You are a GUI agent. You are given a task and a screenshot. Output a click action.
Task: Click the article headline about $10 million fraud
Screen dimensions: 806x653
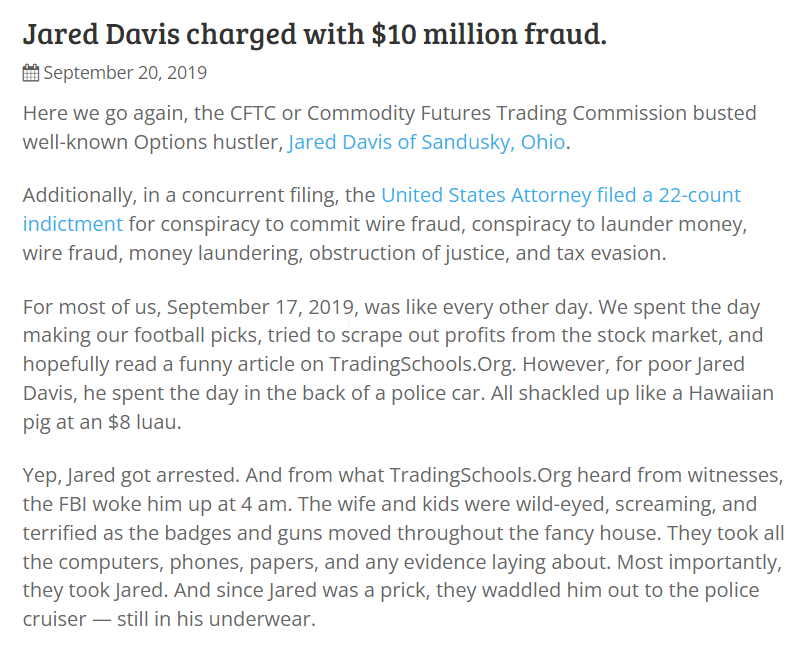pos(315,34)
